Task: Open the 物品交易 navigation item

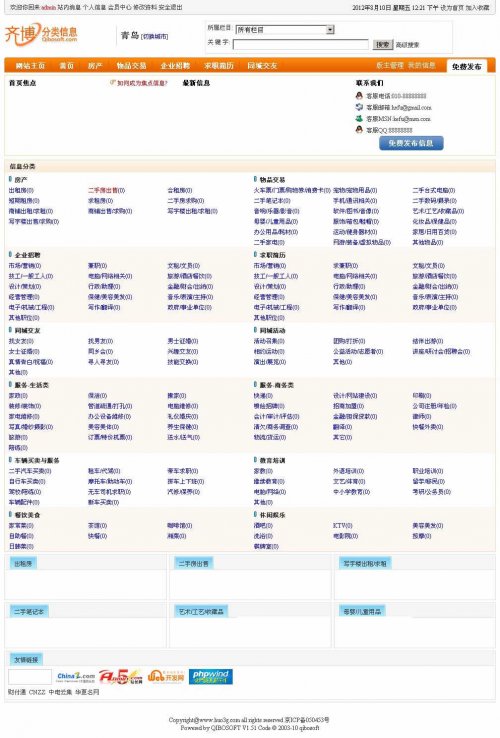Action: point(131,65)
